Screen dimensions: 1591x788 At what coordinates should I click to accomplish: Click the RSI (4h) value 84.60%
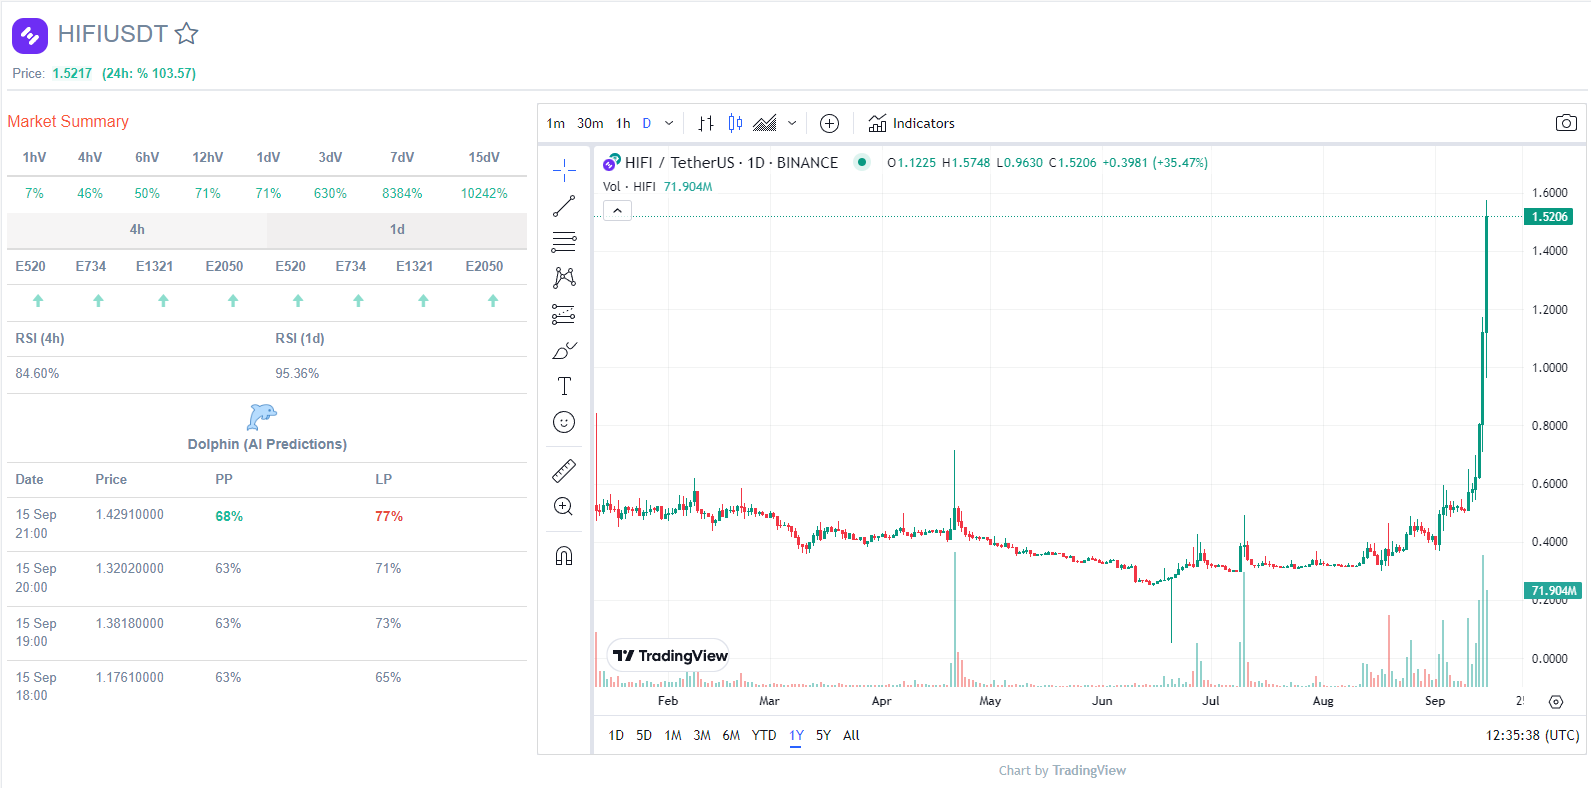37,373
